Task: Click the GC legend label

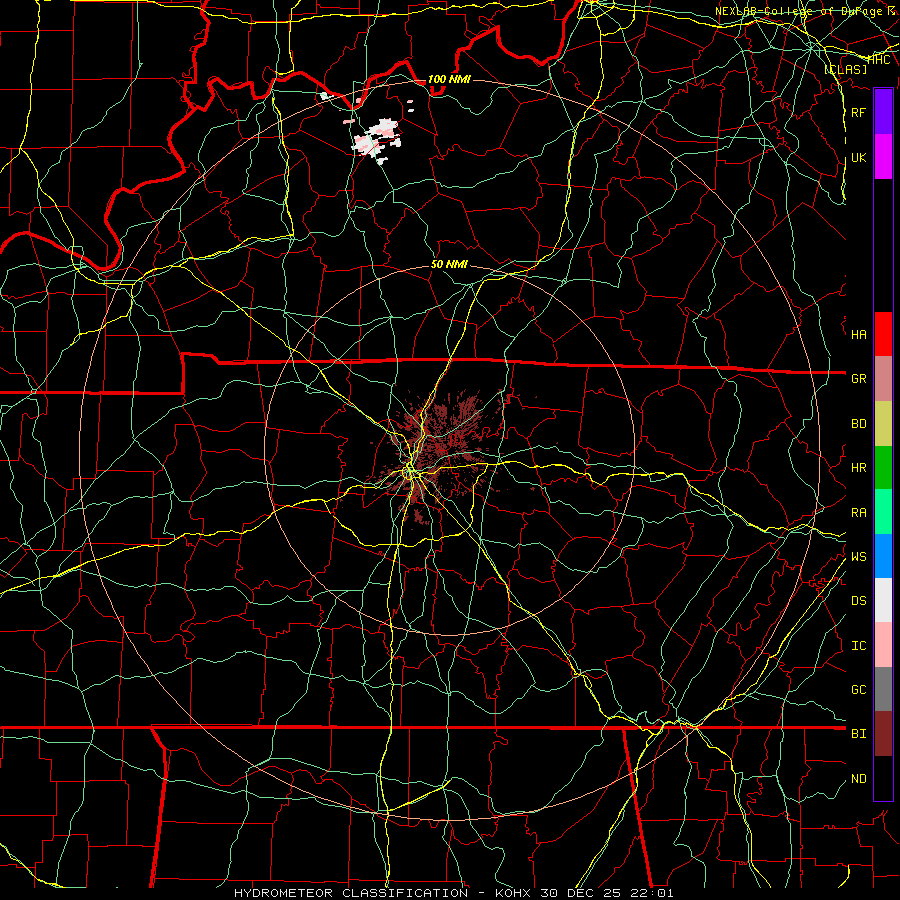Action: (859, 689)
